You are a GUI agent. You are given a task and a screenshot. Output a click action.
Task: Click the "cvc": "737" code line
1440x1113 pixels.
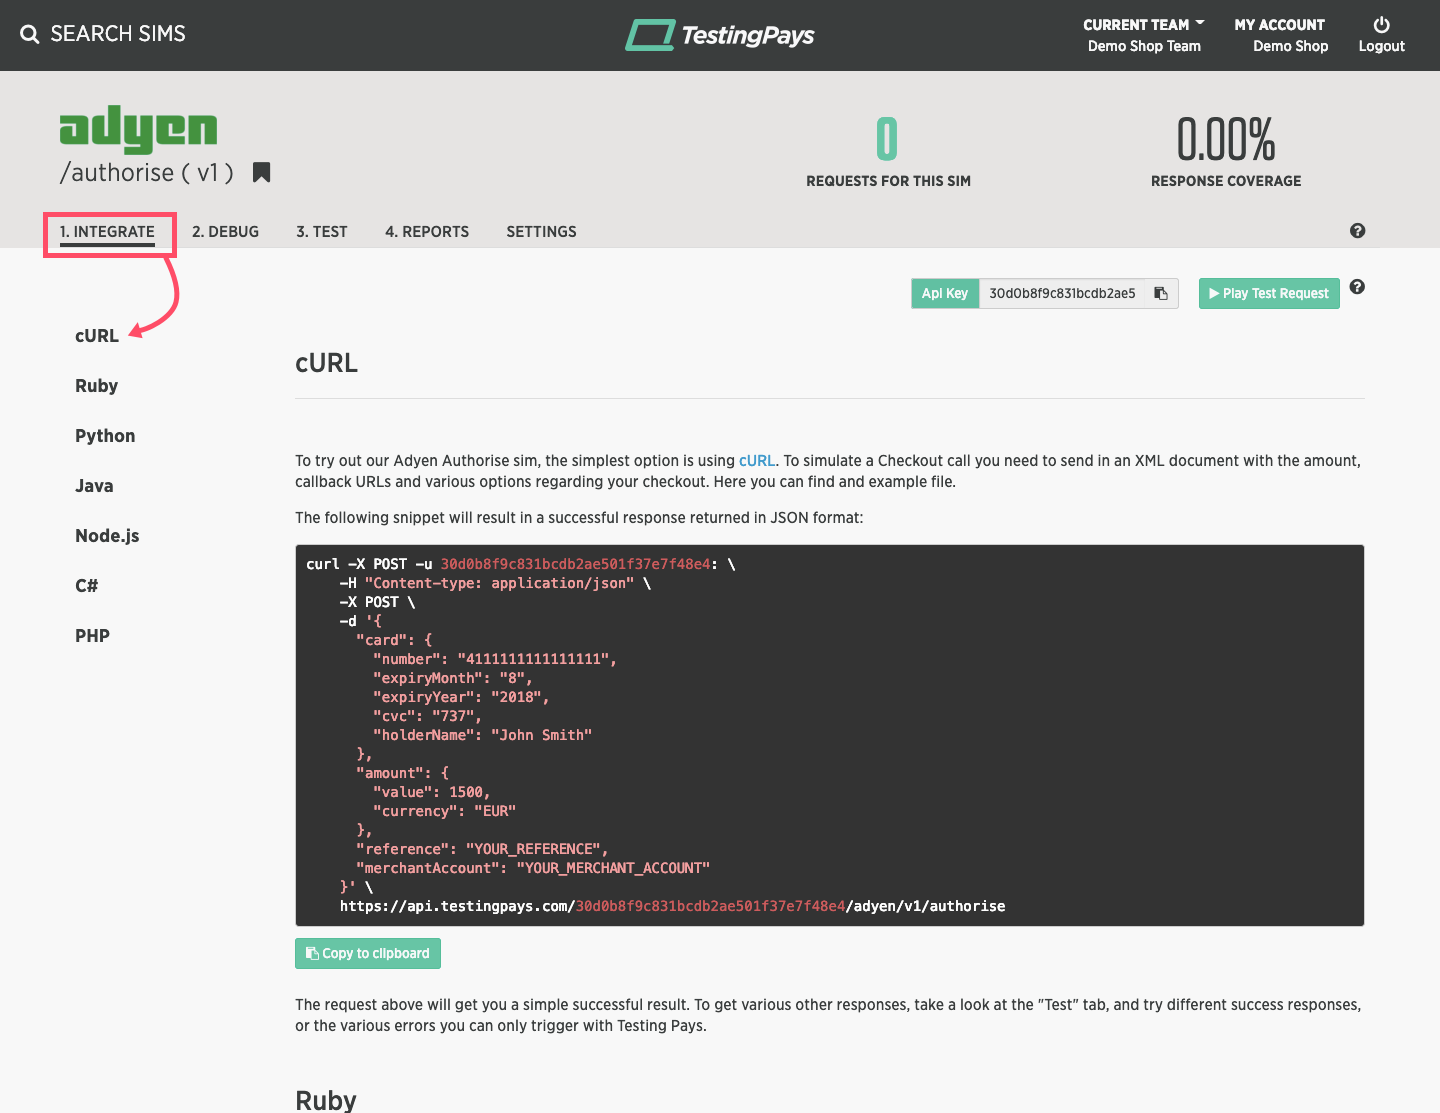(428, 716)
